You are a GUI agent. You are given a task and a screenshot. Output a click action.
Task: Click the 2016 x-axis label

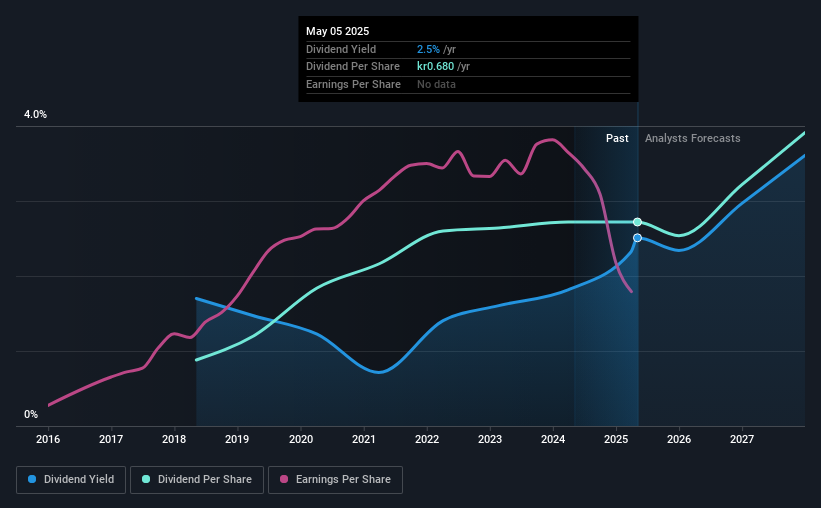[x=48, y=439]
